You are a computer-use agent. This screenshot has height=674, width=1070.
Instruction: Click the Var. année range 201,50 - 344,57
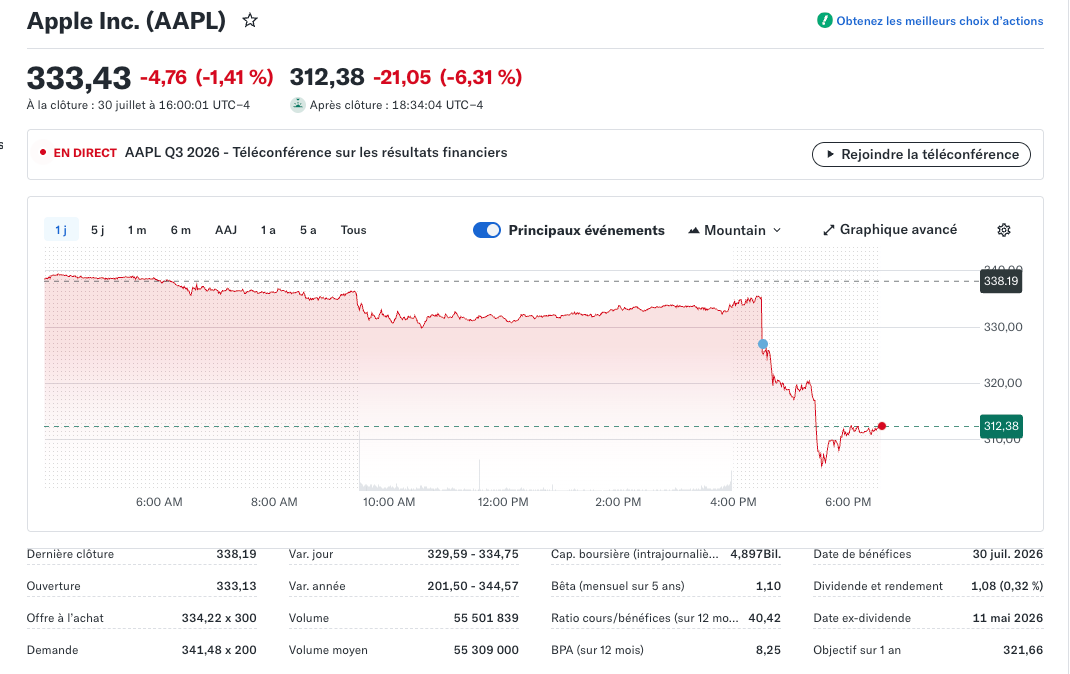(473, 586)
